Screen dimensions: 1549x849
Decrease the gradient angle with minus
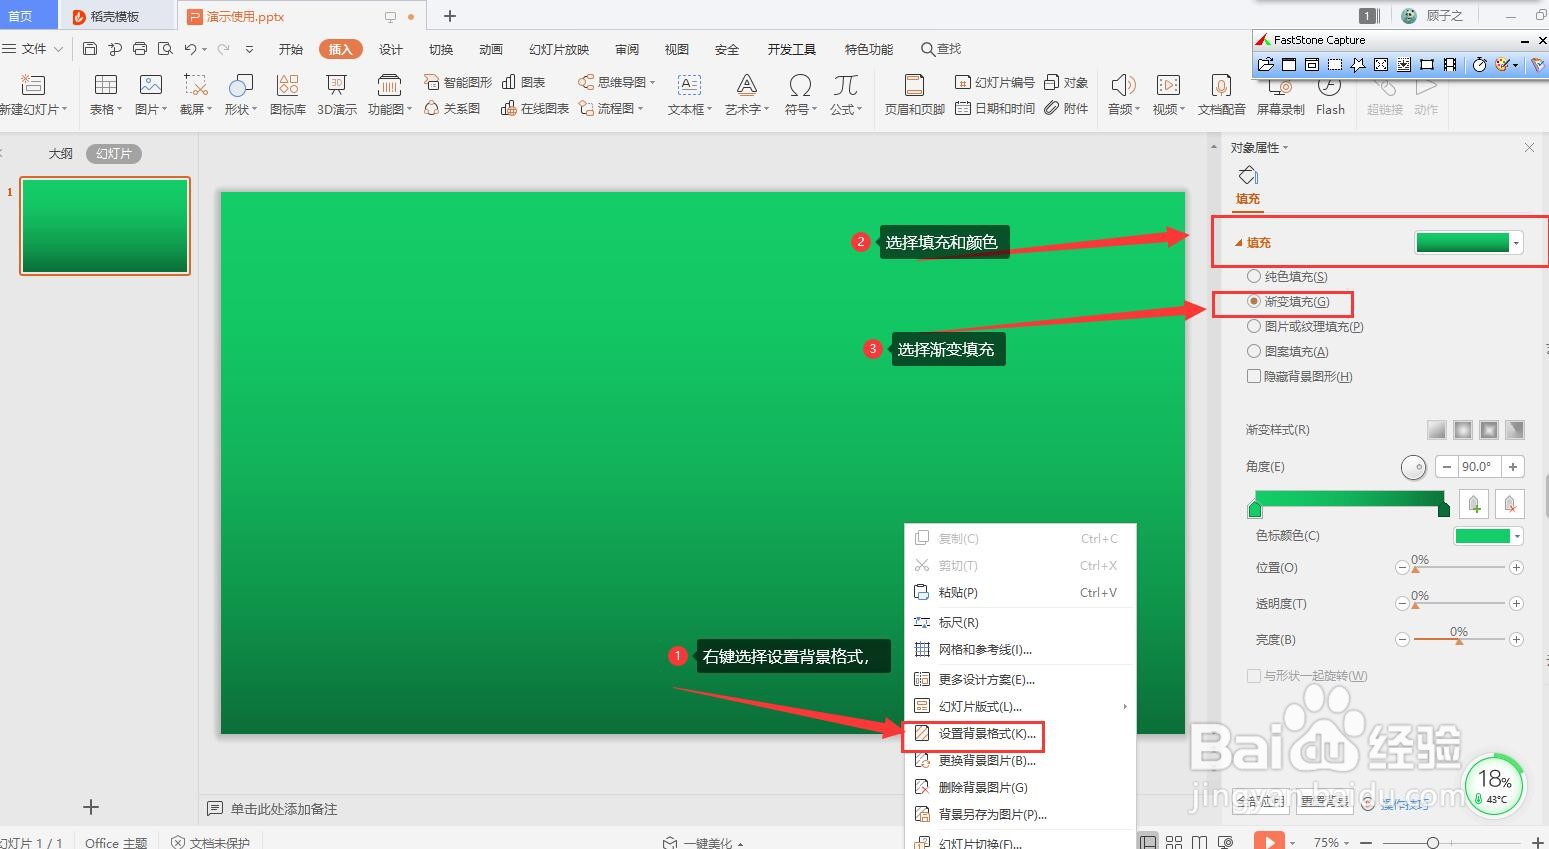(x=1446, y=466)
